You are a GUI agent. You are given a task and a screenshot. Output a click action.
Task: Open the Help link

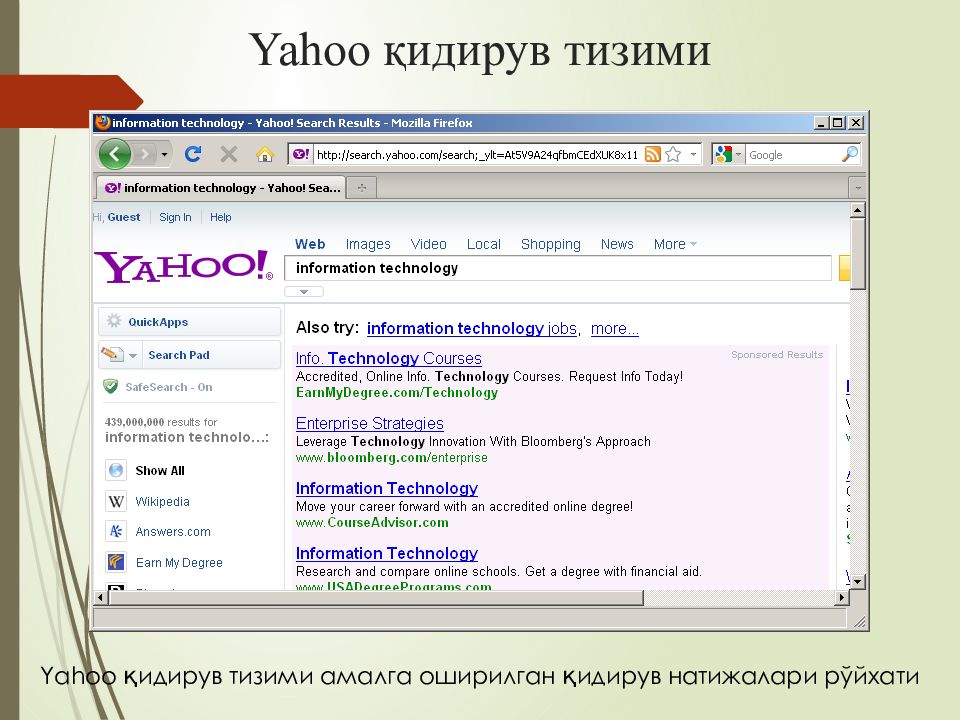pos(220,217)
